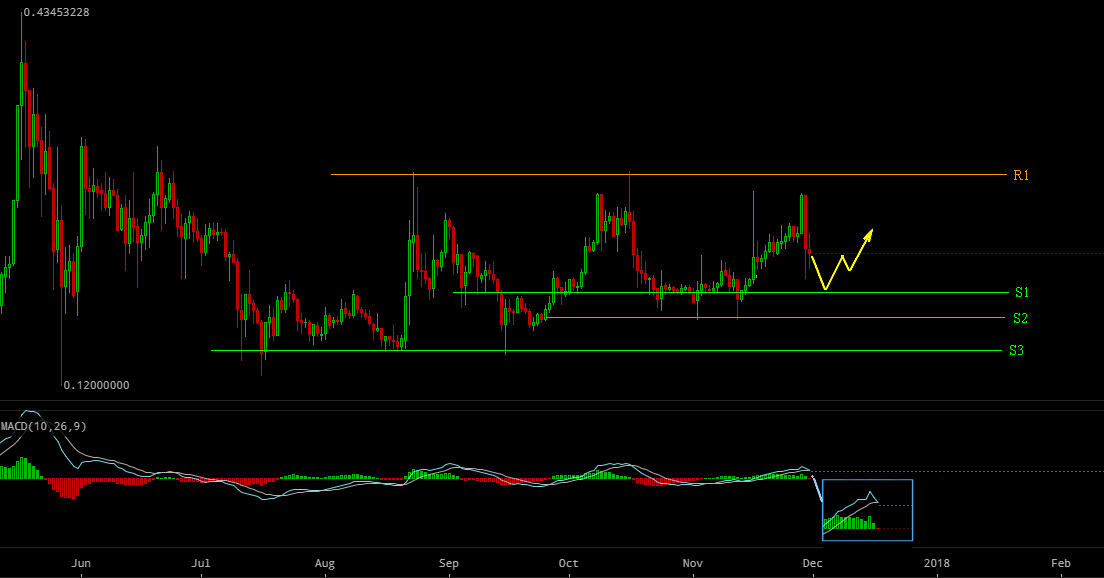Select the S1 support label
The height and width of the screenshot is (578, 1104).
click(x=1022, y=292)
